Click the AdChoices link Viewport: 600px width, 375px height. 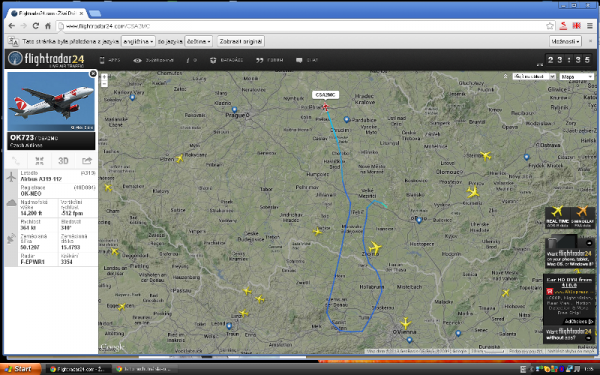pyautogui.click(x=578, y=321)
